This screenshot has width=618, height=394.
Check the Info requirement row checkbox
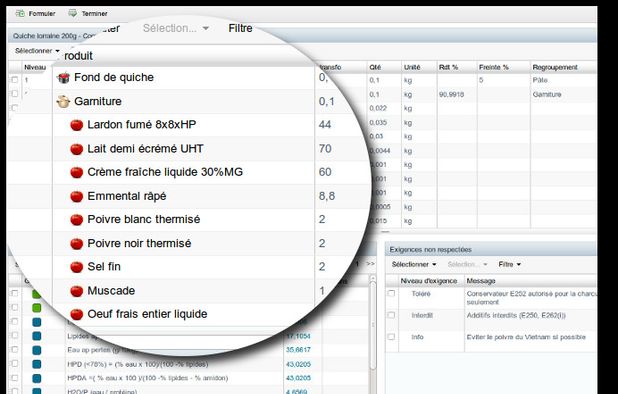[391, 337]
